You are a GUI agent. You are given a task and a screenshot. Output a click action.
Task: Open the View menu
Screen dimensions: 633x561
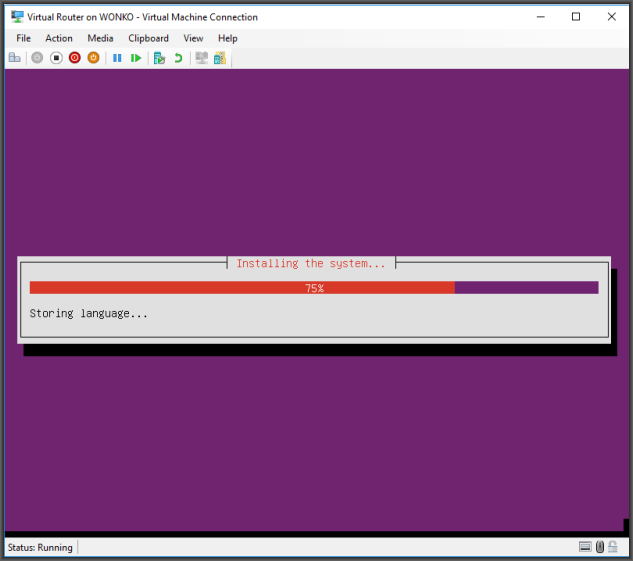coord(193,38)
